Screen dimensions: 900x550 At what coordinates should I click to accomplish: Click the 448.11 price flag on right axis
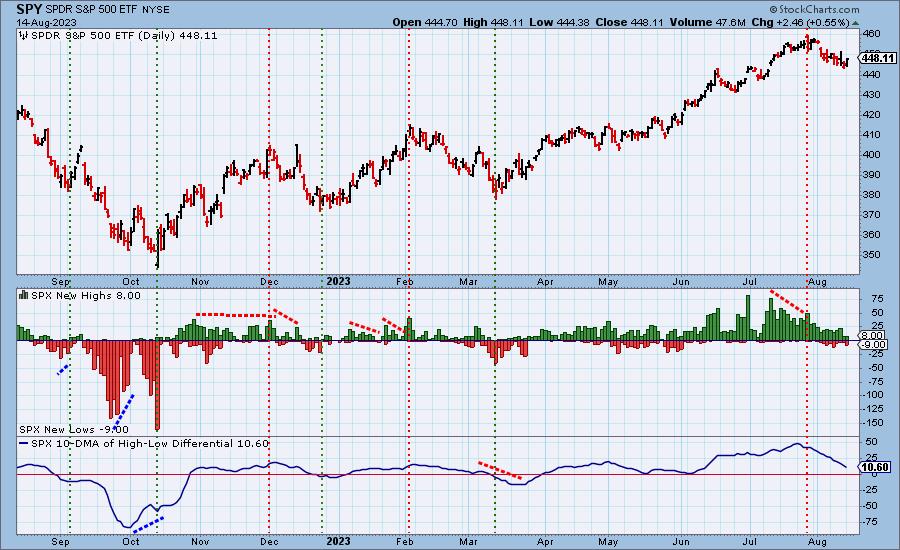877,58
